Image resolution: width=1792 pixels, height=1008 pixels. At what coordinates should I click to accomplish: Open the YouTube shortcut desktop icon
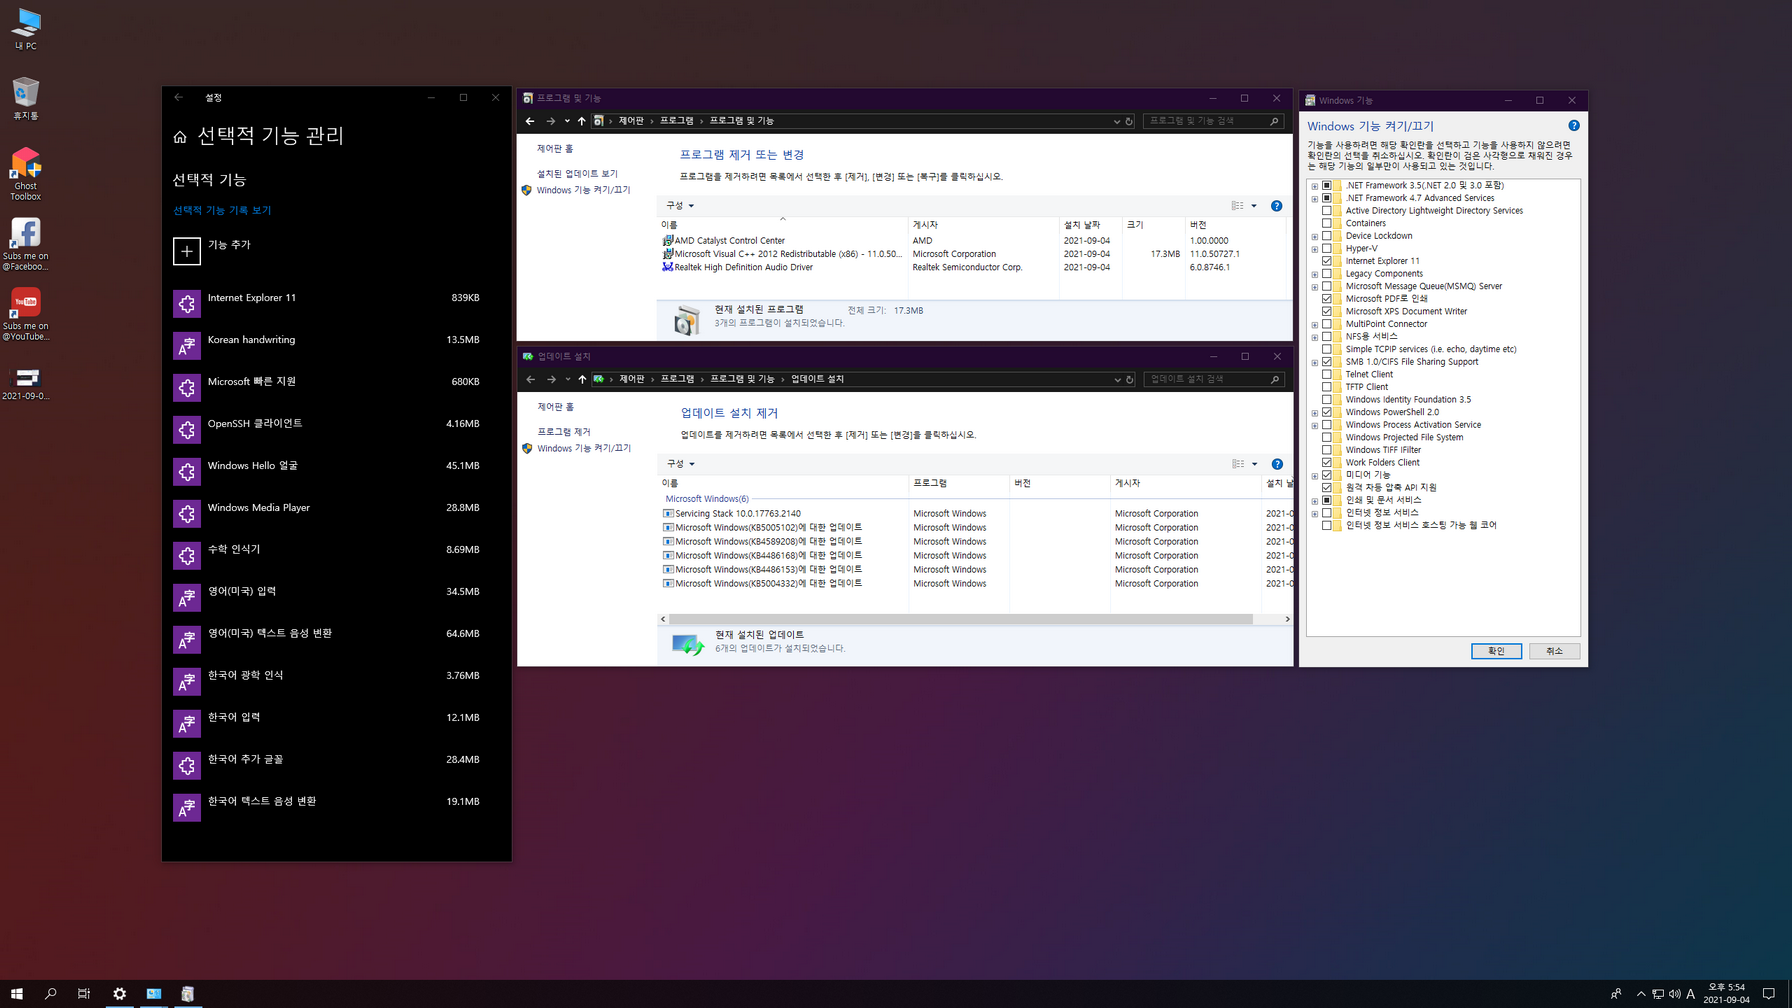coord(26,314)
